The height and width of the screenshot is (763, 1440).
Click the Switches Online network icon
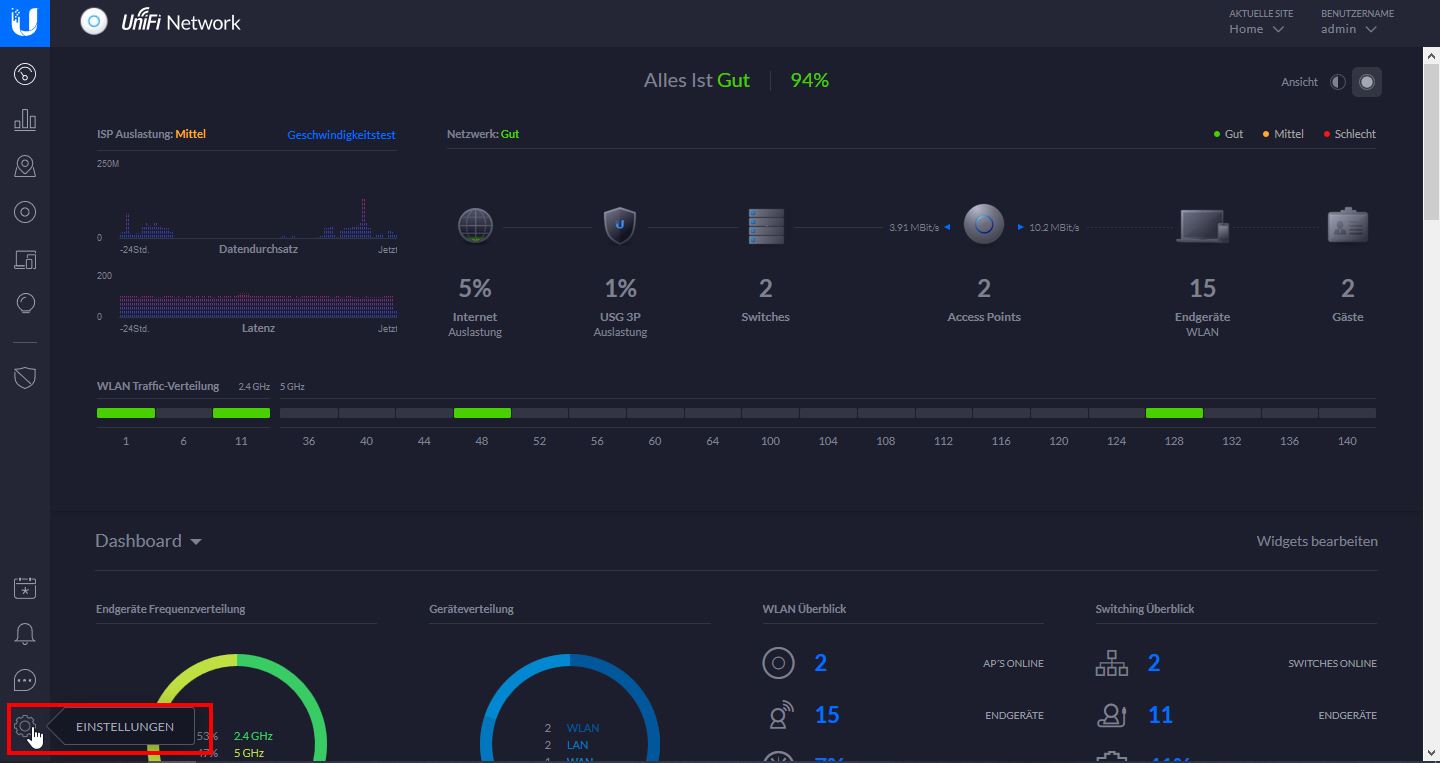pos(1111,663)
